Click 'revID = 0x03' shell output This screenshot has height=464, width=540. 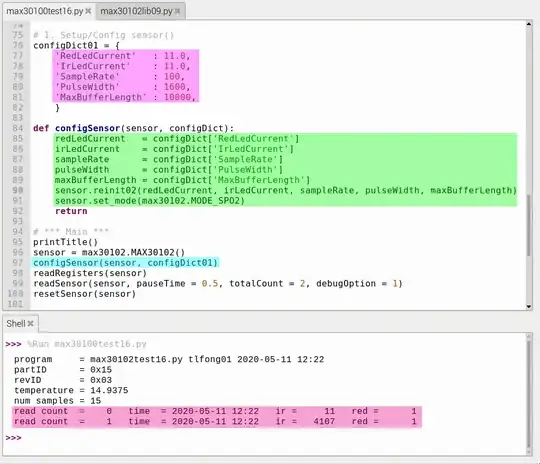click(x=63, y=380)
